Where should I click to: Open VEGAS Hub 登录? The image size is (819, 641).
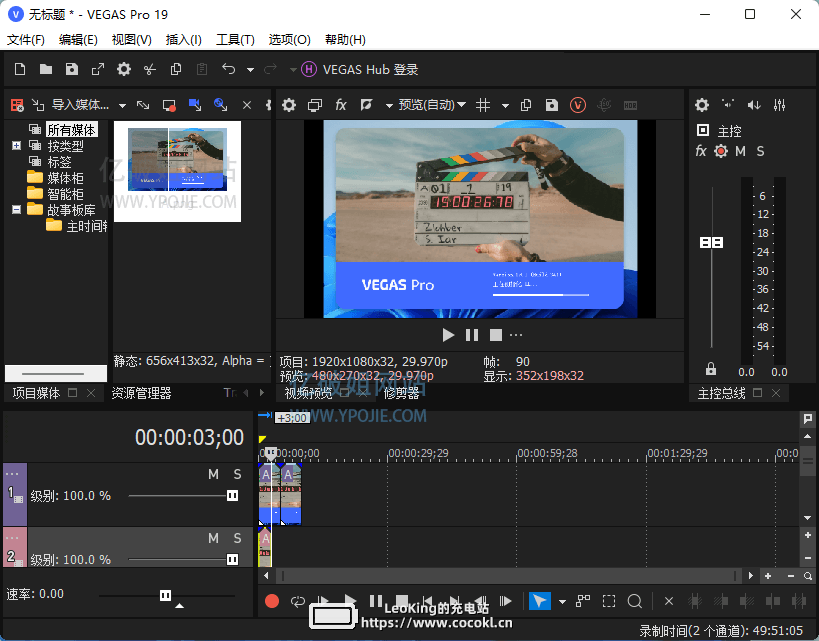point(360,69)
